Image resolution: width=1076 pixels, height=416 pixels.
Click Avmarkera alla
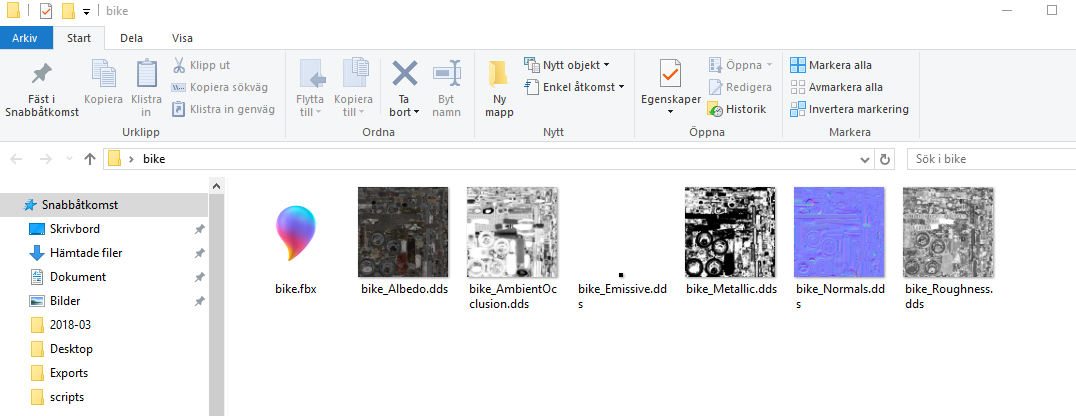tap(837, 87)
